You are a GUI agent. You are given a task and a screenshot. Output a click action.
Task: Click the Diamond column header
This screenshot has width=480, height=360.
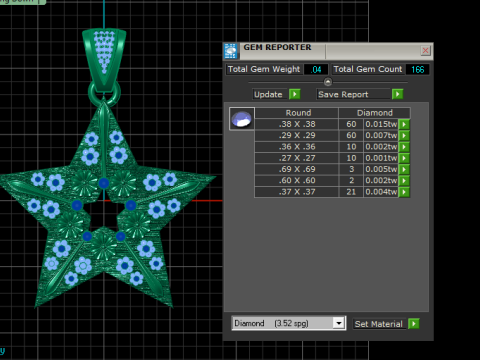coord(374,113)
